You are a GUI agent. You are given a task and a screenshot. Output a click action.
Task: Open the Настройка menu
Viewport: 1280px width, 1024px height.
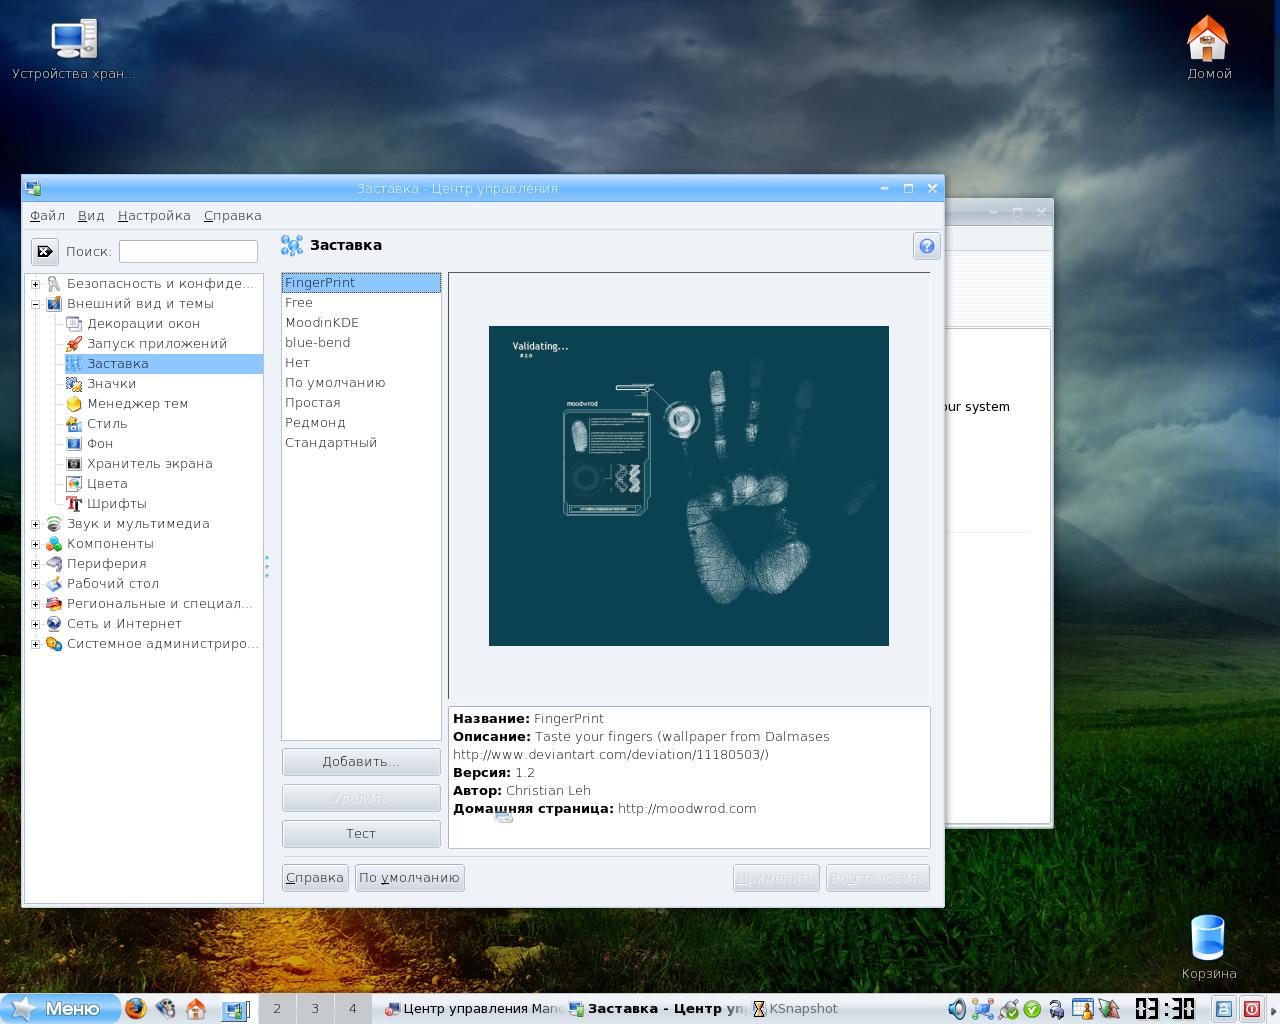click(x=154, y=215)
